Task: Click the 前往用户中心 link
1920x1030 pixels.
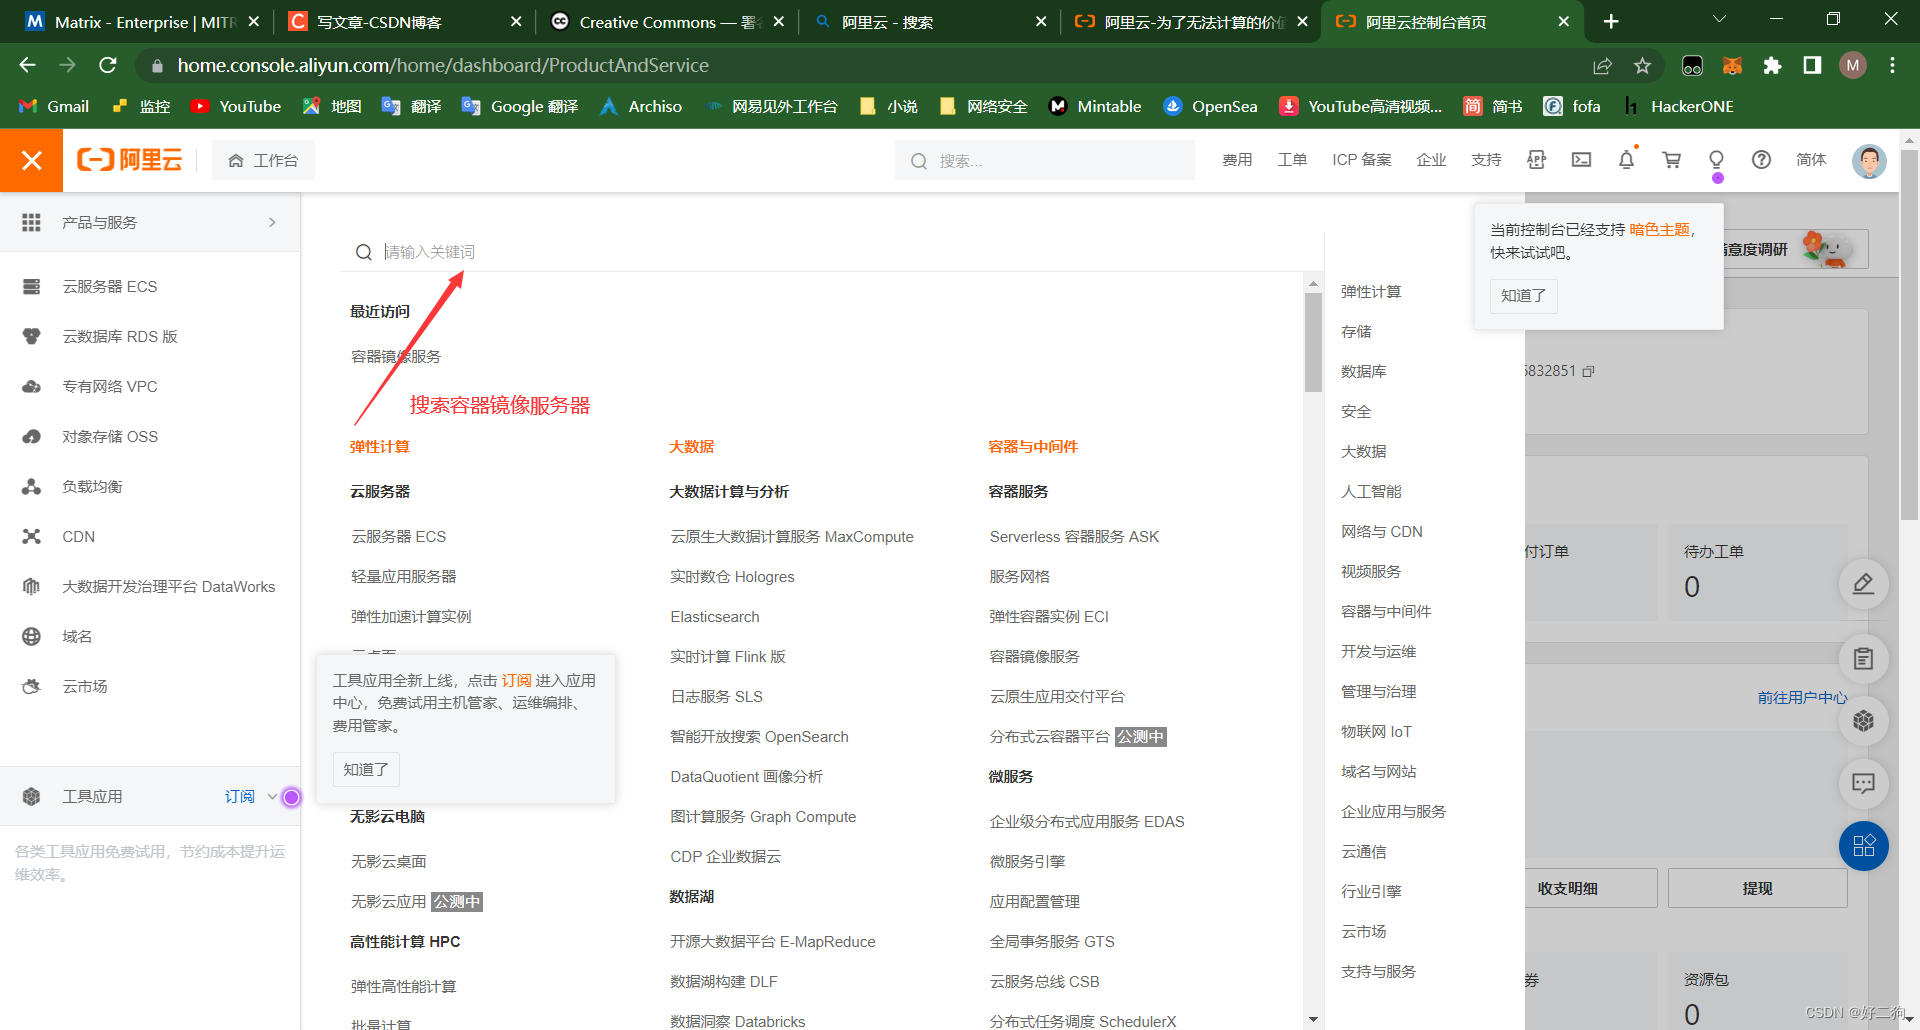Action: pyautogui.click(x=1802, y=697)
